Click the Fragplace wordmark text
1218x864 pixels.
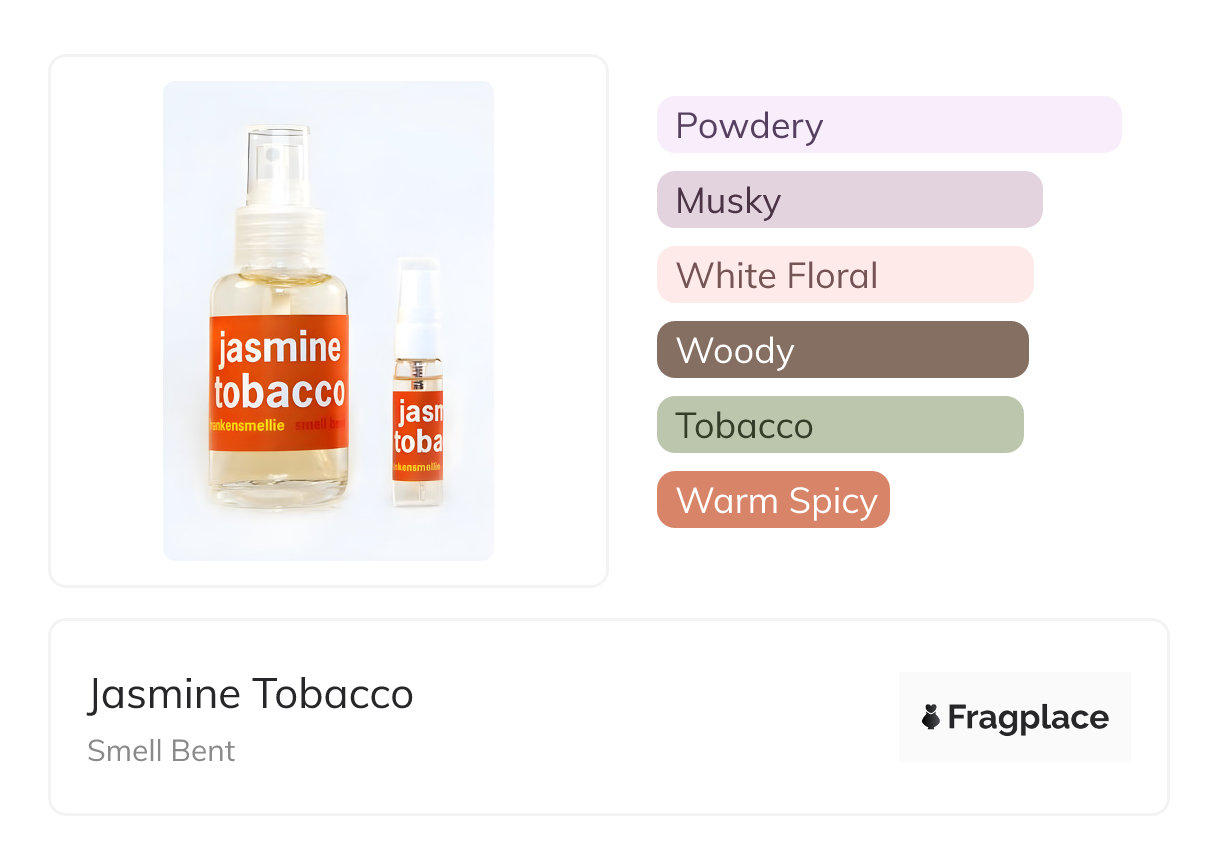click(1028, 718)
